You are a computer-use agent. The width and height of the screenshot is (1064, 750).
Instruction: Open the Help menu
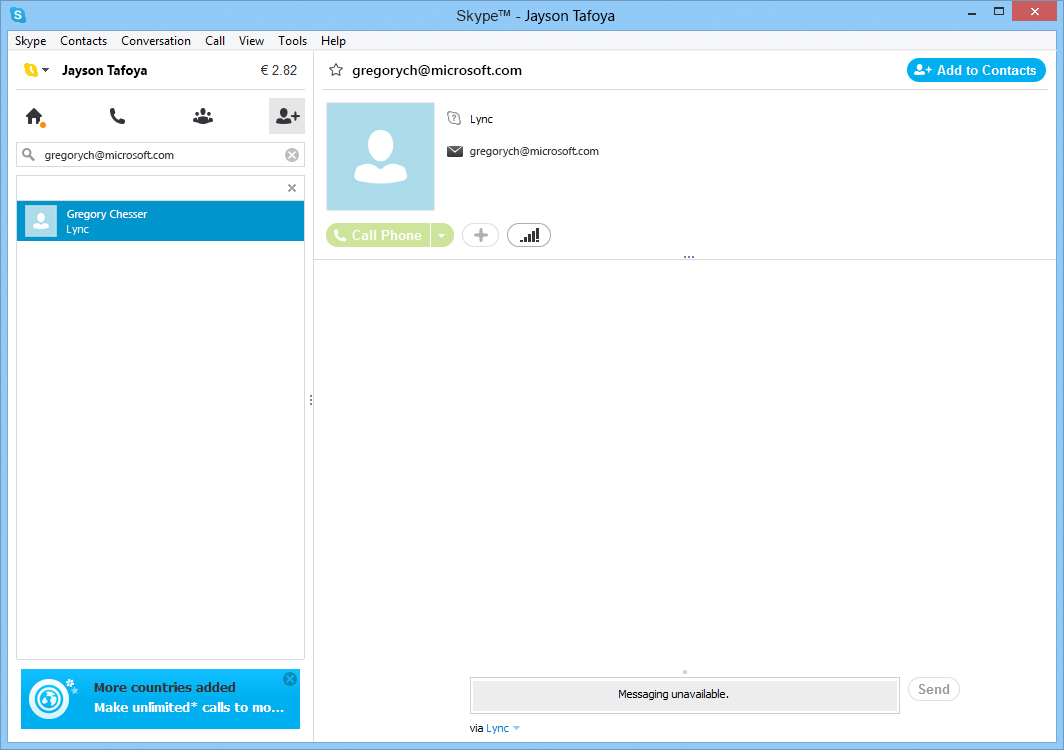[x=333, y=41]
